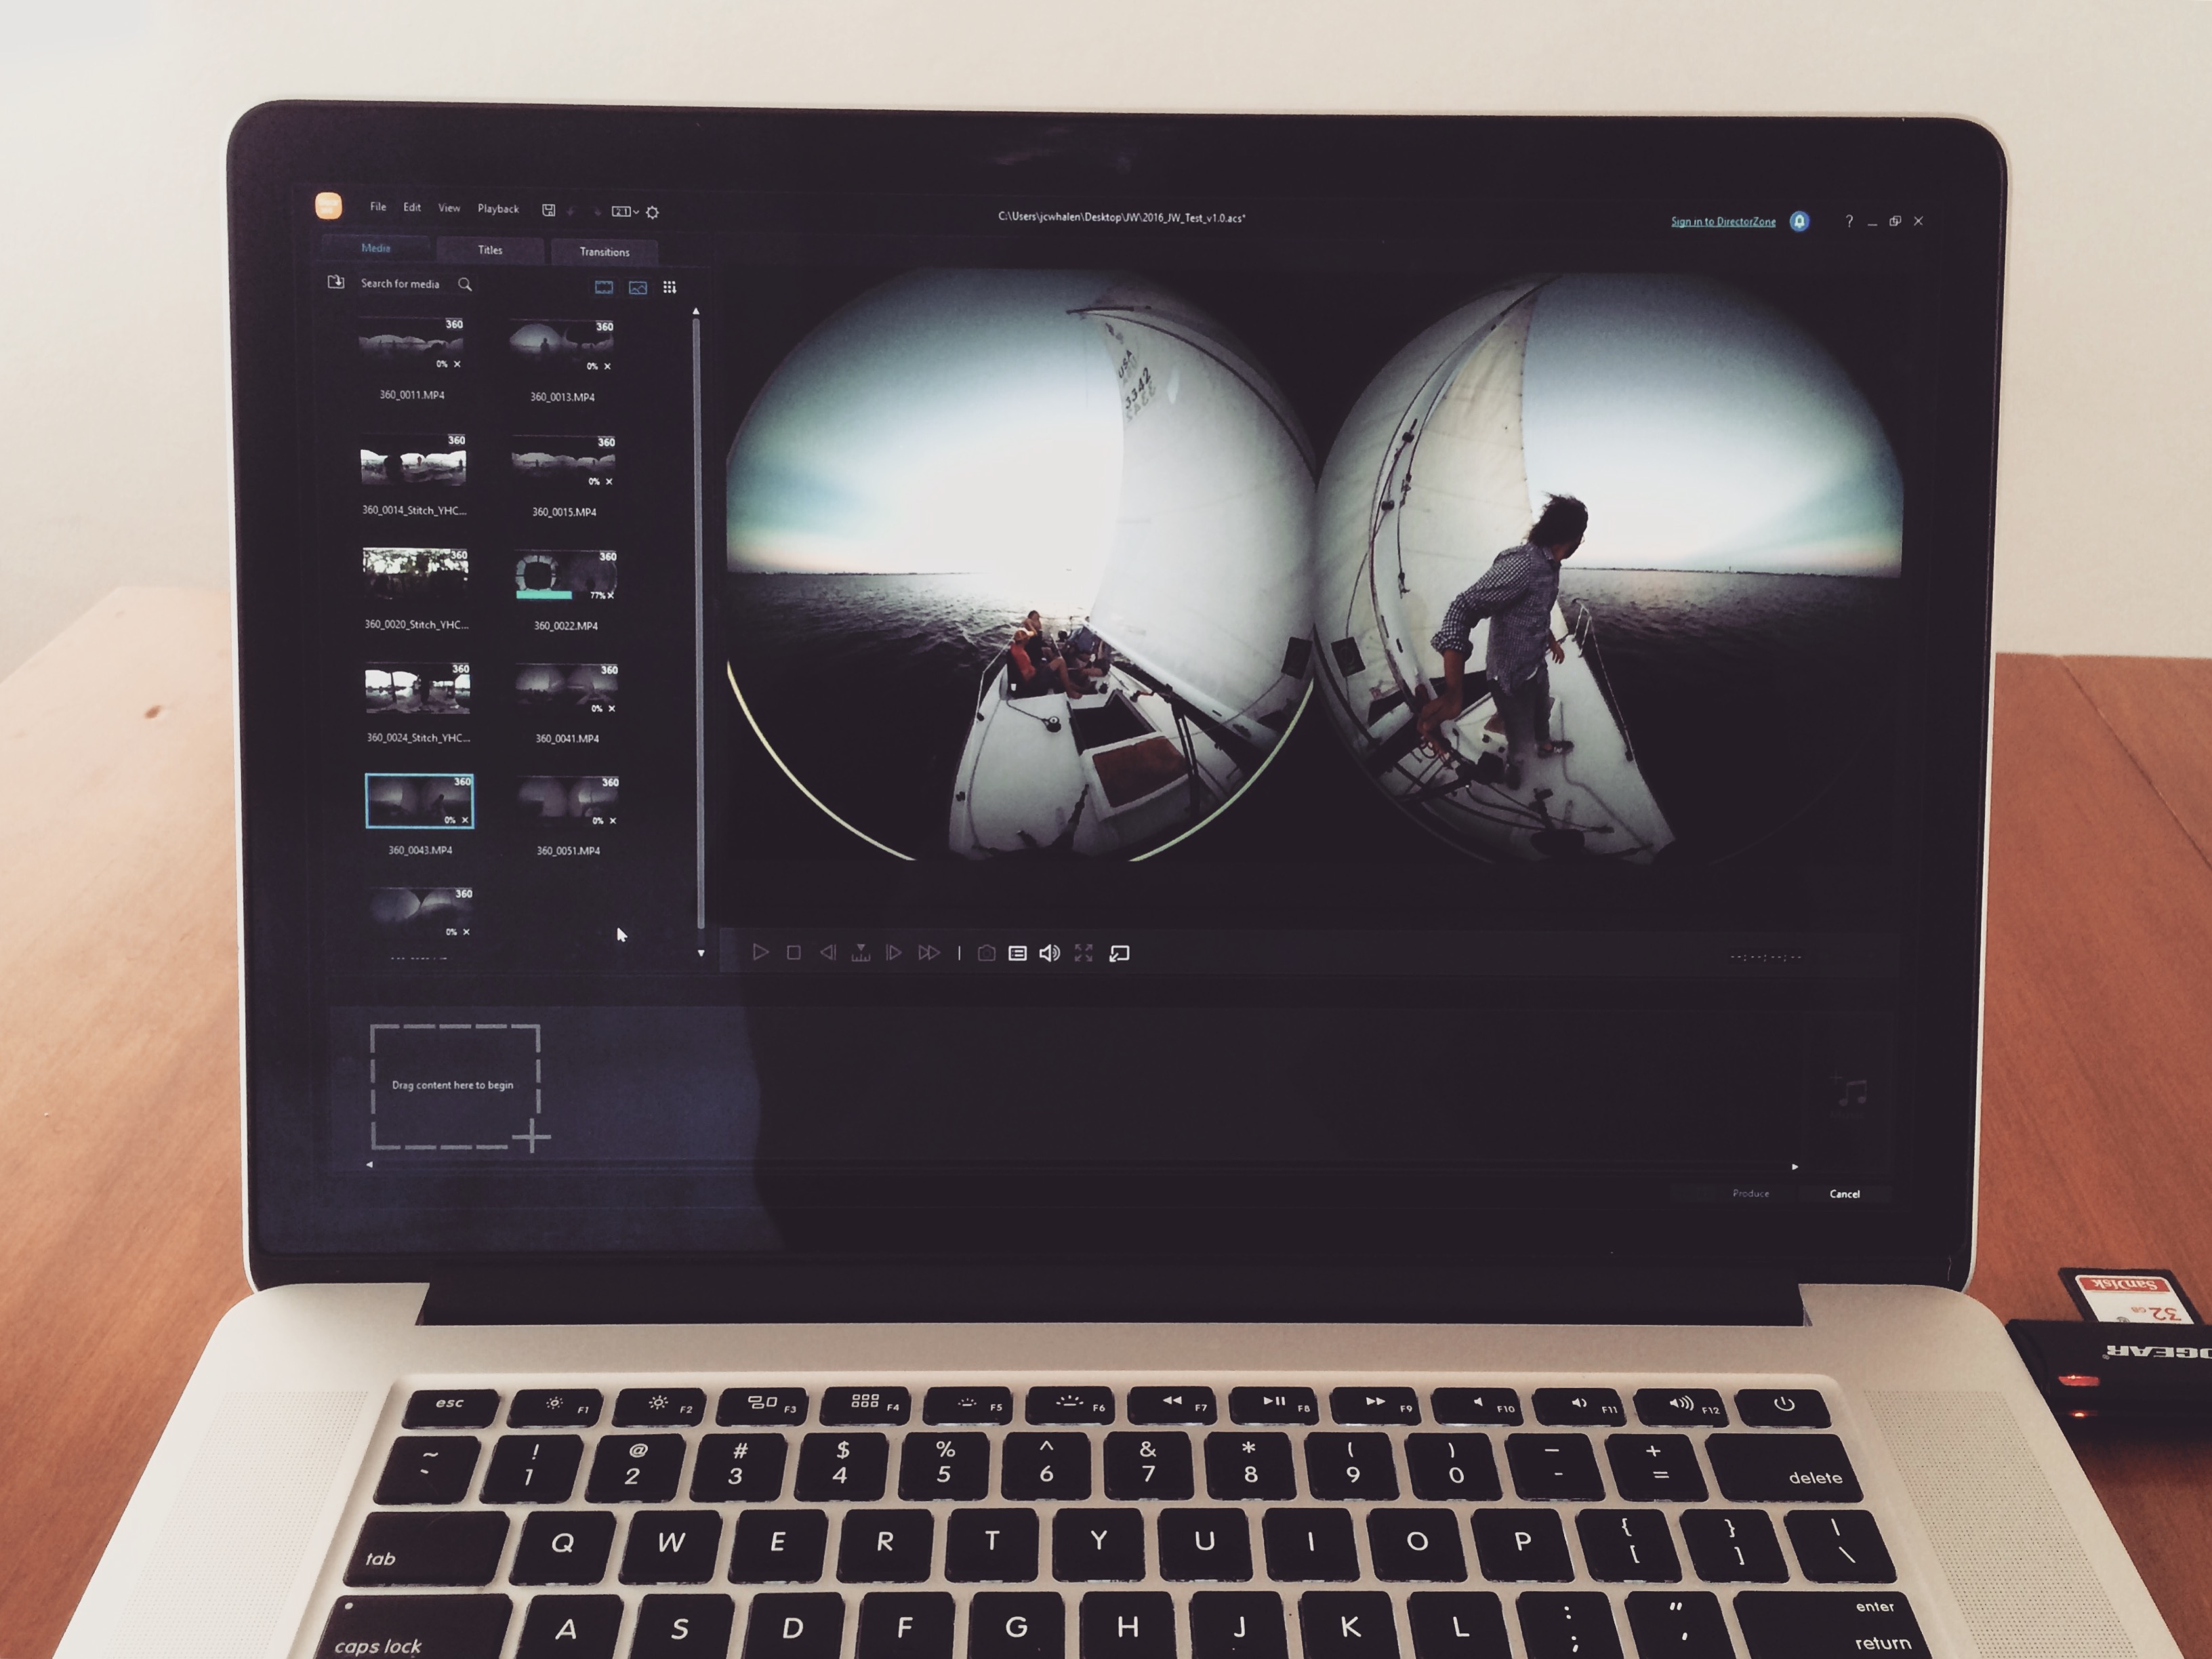
Task: Select the 360_0014_Stitch_YHC thumbnail
Action: (x=413, y=461)
